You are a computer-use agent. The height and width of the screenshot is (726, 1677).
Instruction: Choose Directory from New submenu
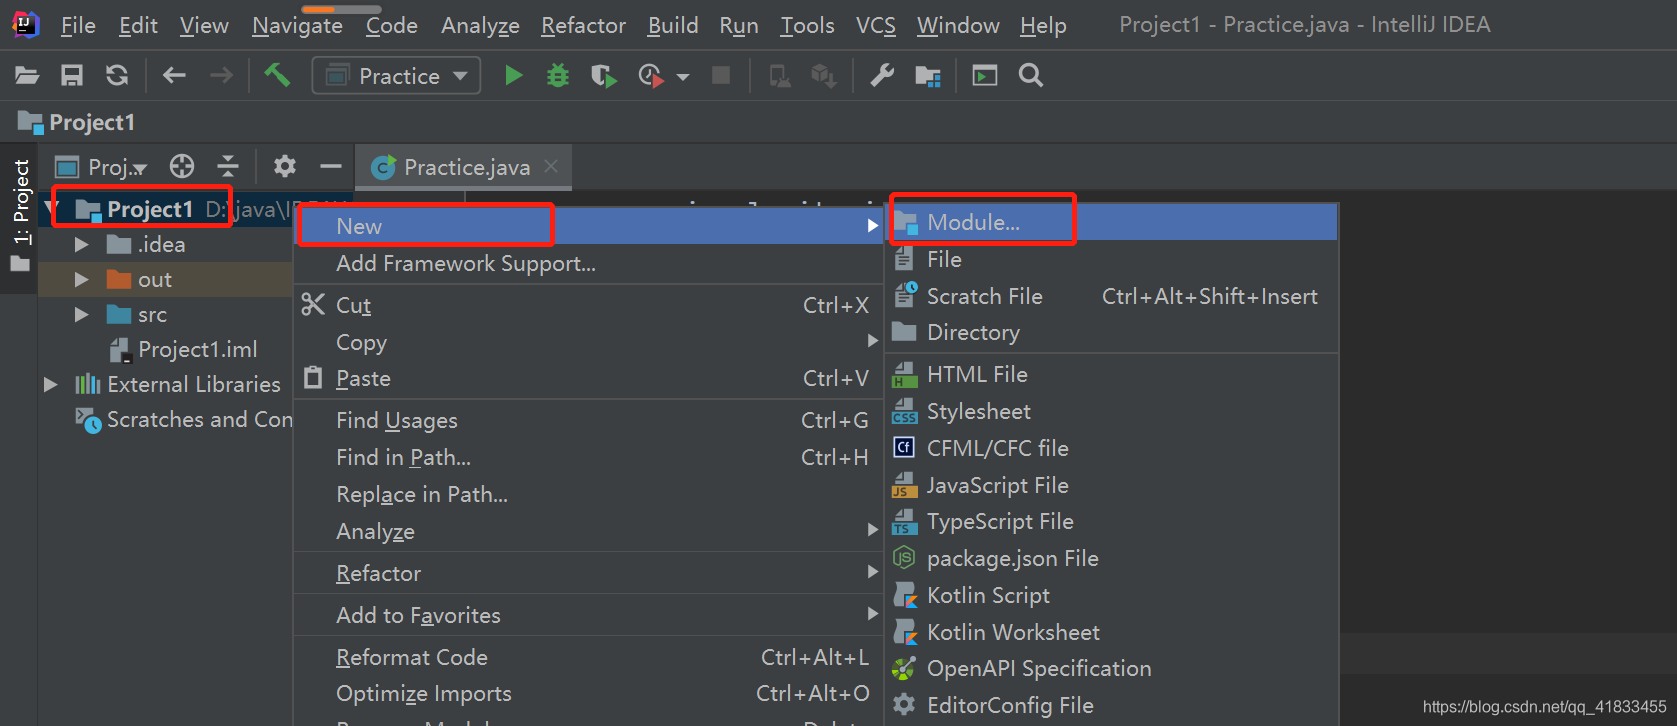[1111, 332]
